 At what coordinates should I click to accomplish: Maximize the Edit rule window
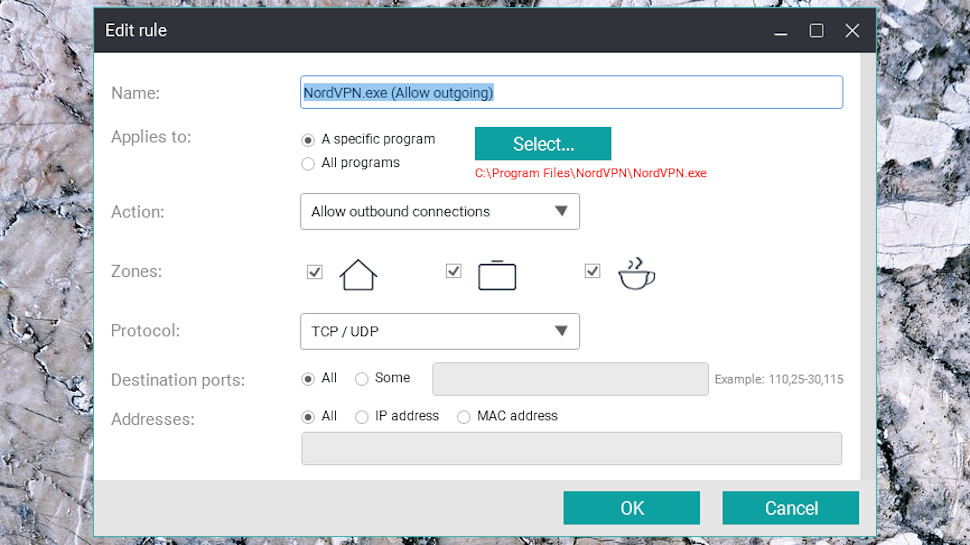(817, 30)
